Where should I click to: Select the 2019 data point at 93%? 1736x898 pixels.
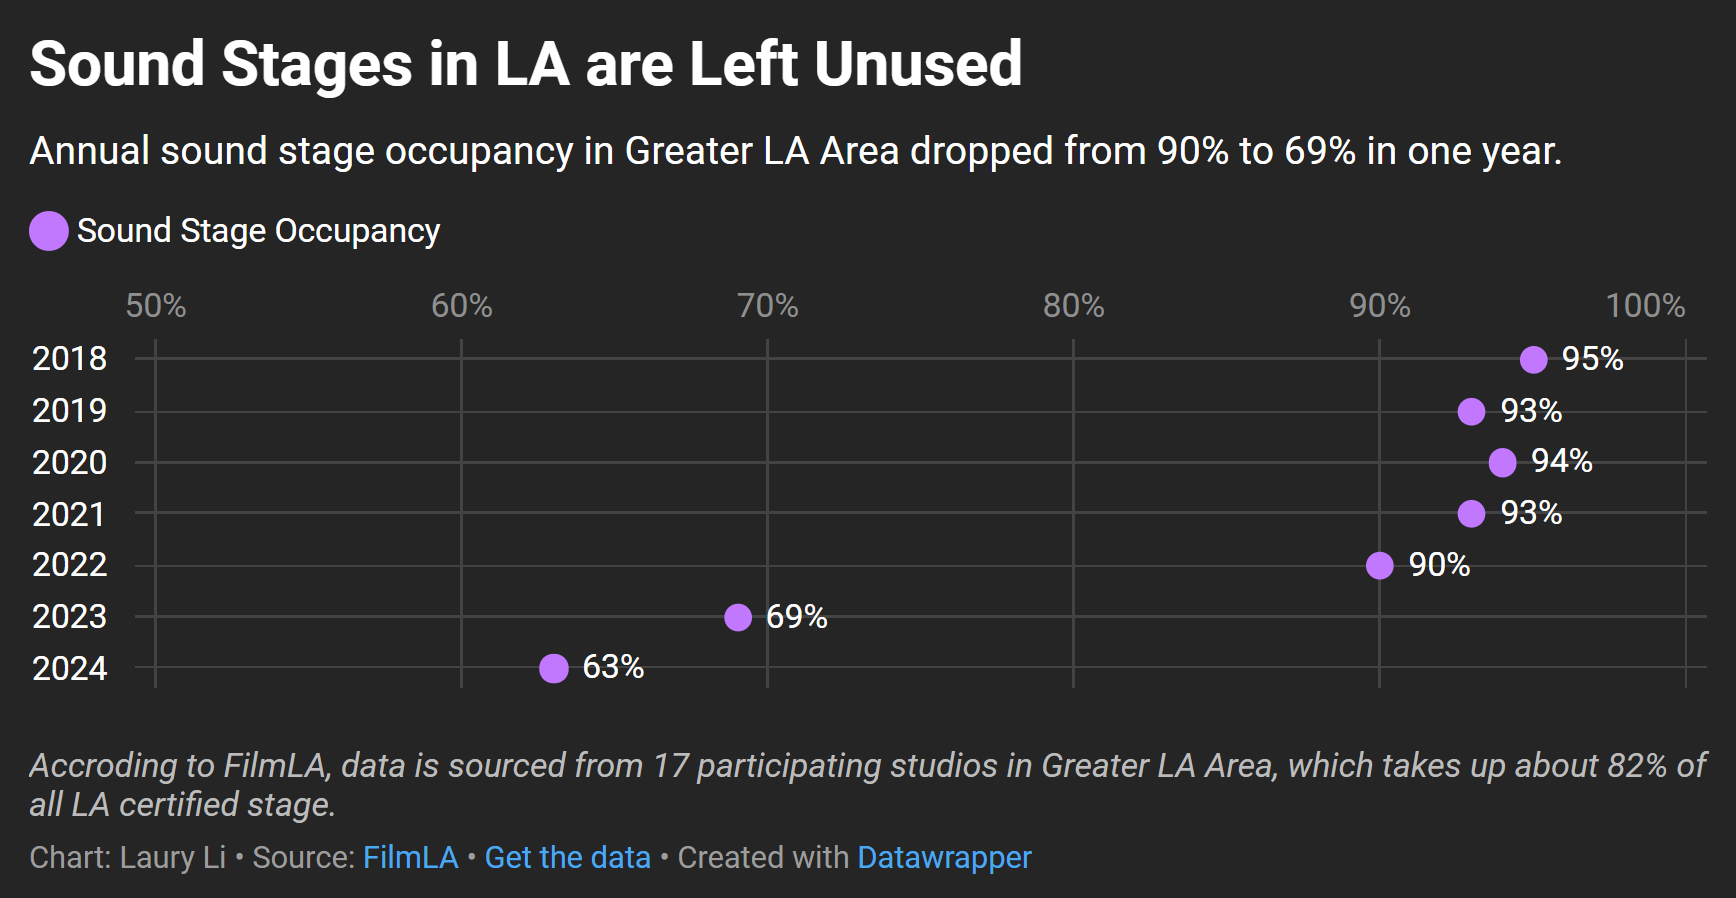click(1471, 411)
